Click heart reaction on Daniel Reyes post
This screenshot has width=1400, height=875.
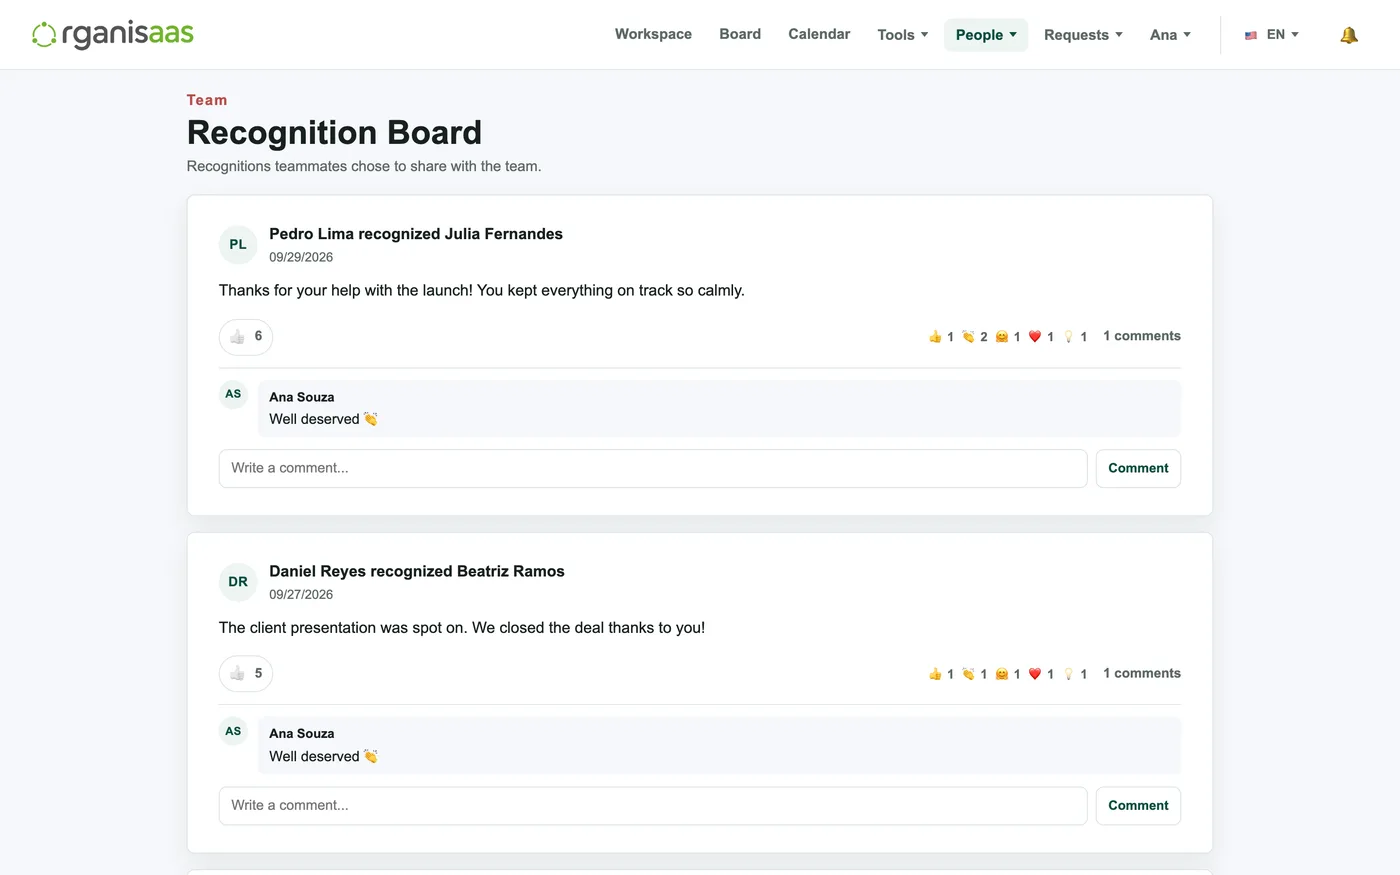tap(1041, 674)
